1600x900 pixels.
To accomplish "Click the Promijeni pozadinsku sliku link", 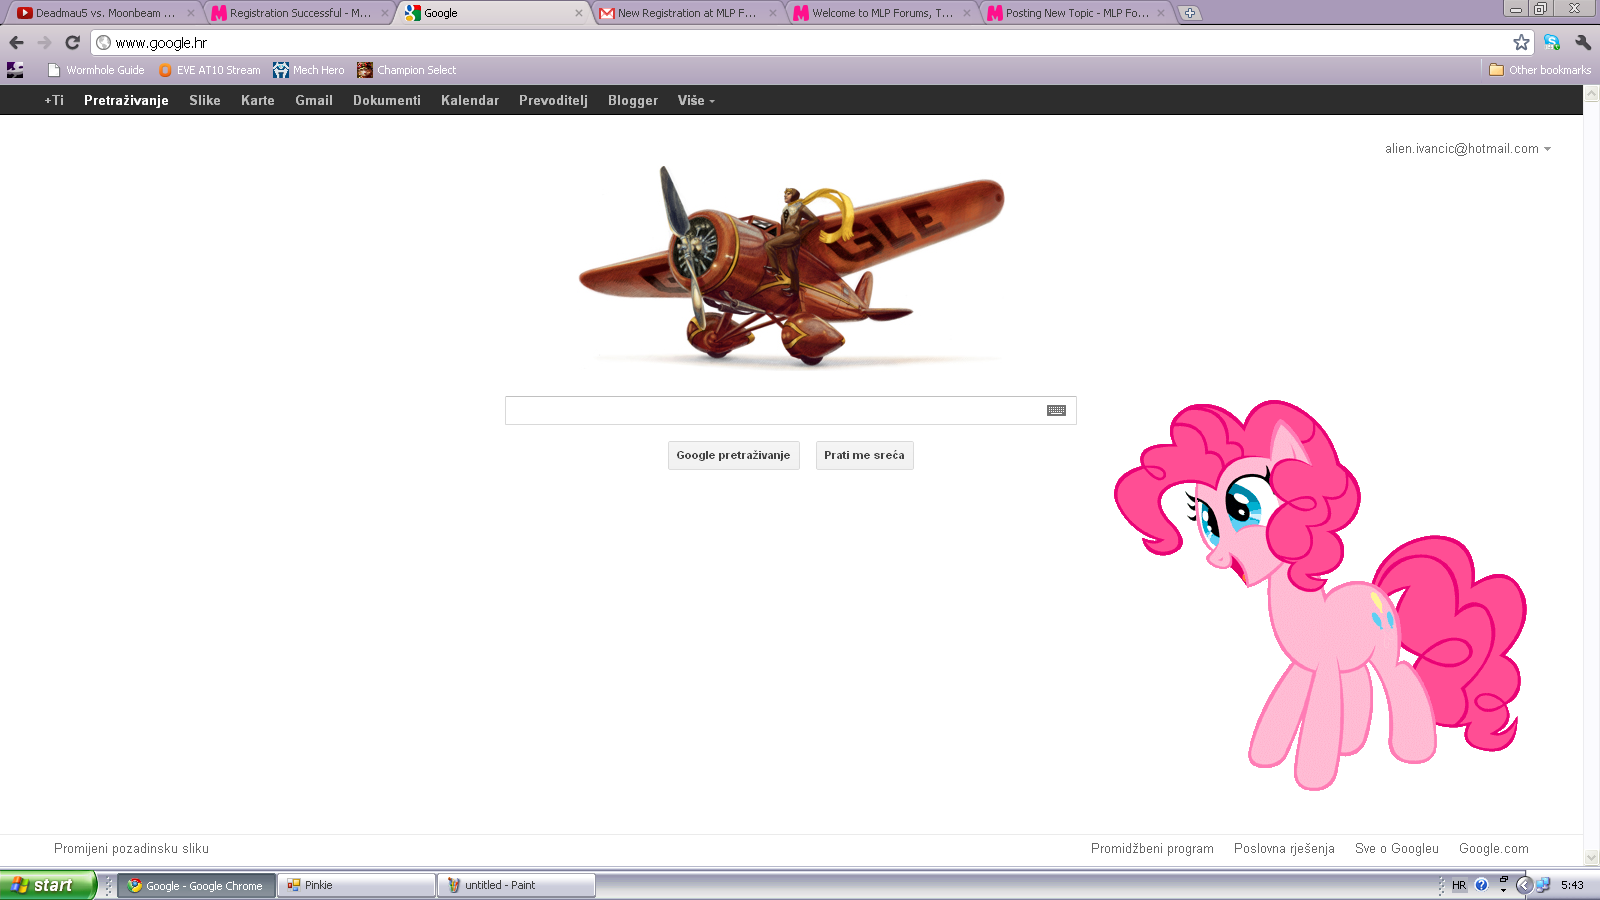I will tap(131, 849).
